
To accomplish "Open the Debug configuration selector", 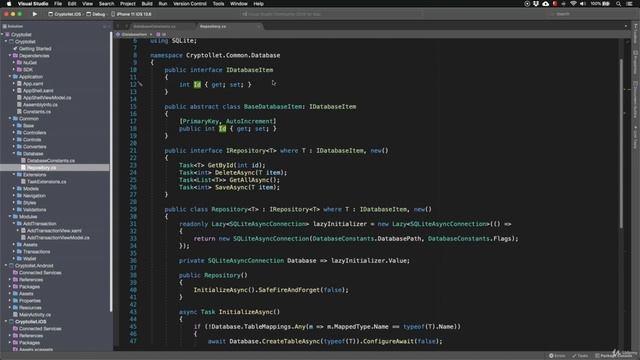I will (96, 14).
